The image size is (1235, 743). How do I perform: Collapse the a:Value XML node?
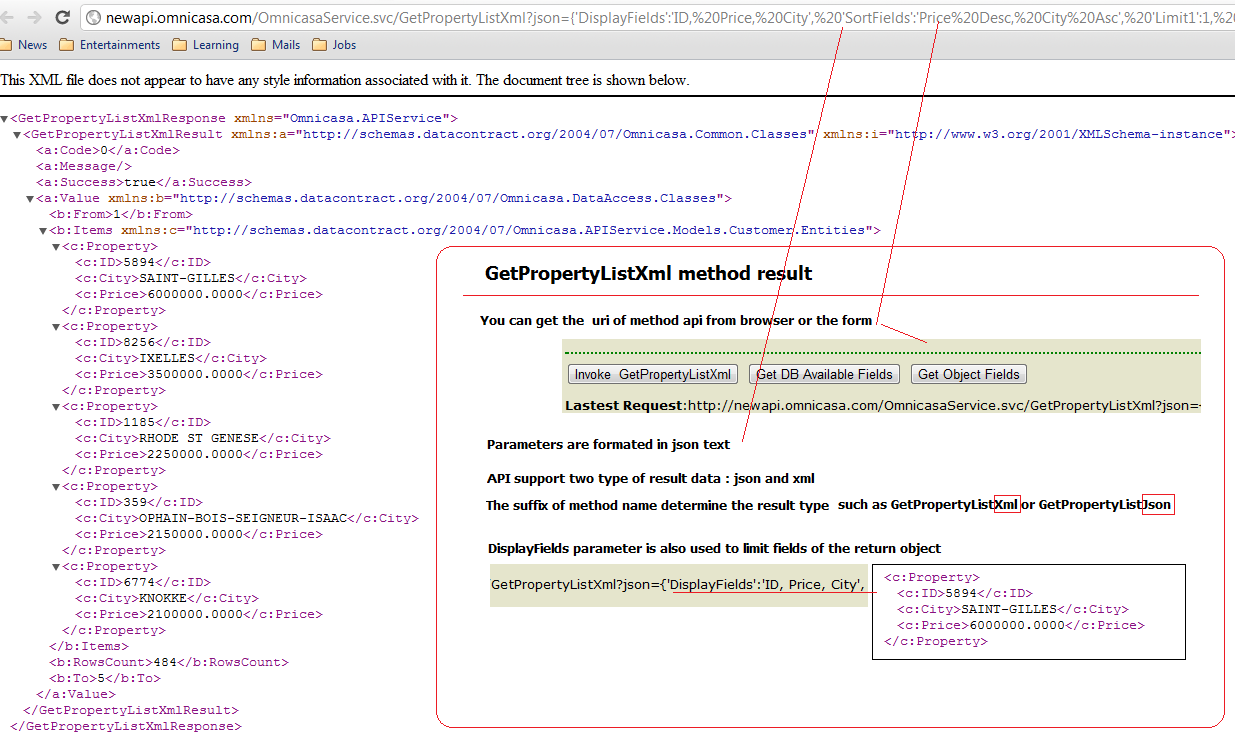[x=30, y=199]
